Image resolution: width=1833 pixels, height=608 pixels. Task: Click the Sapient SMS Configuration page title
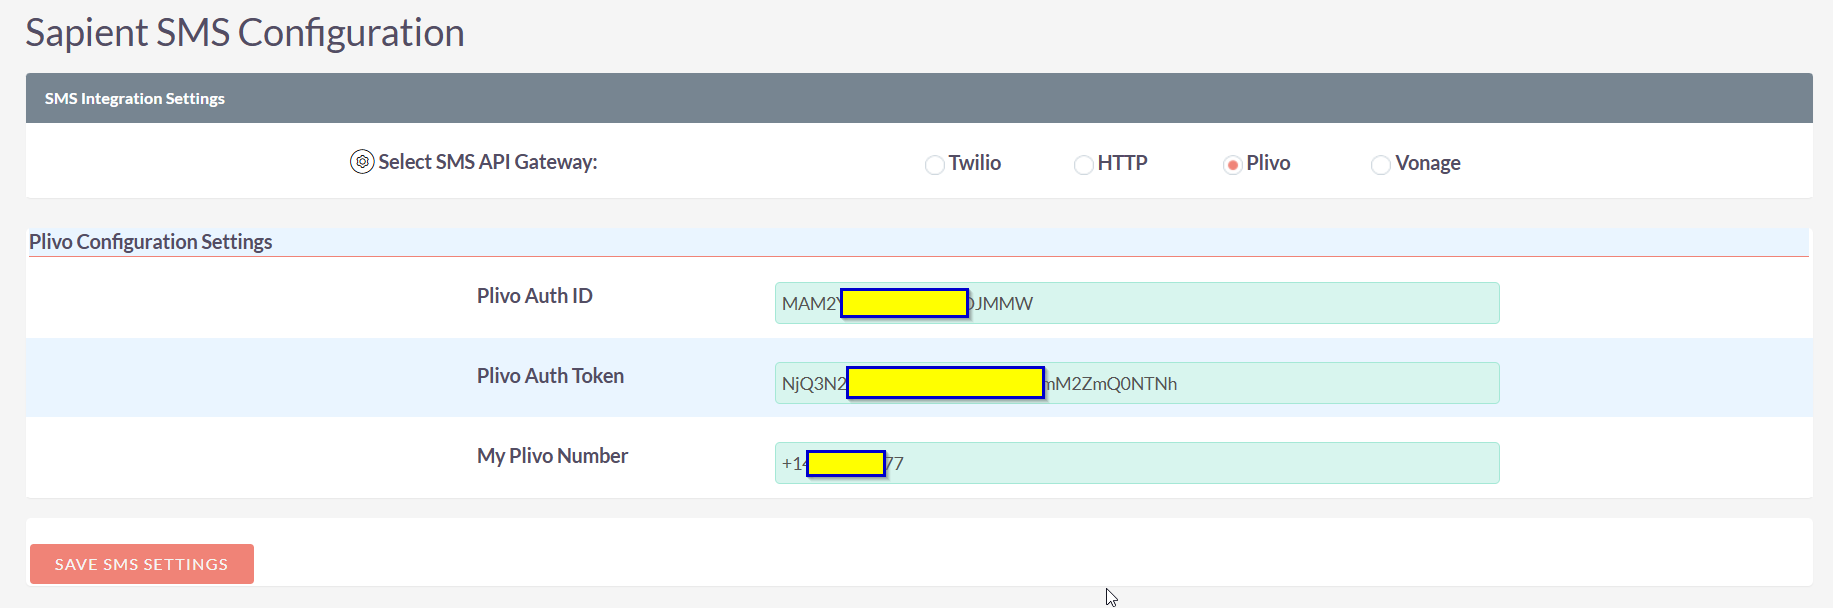(x=245, y=33)
